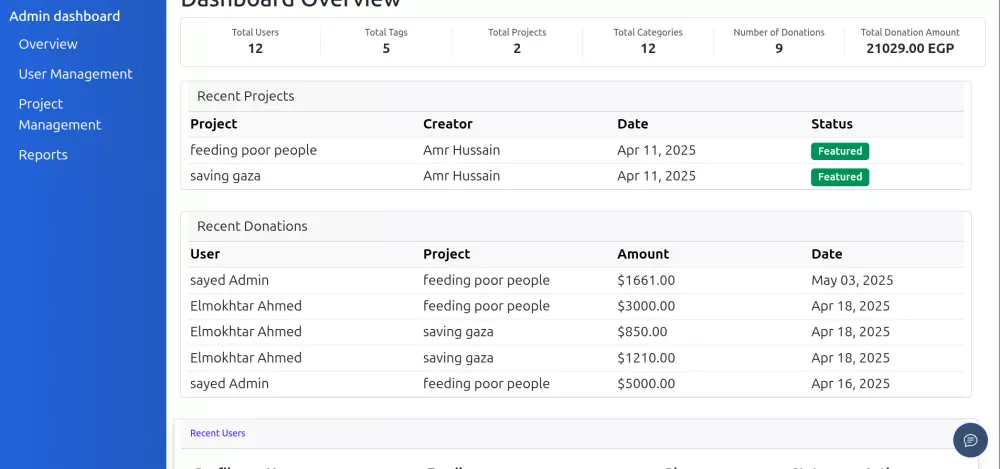
Task: Open the Reports sidebar item
Action: (43, 155)
